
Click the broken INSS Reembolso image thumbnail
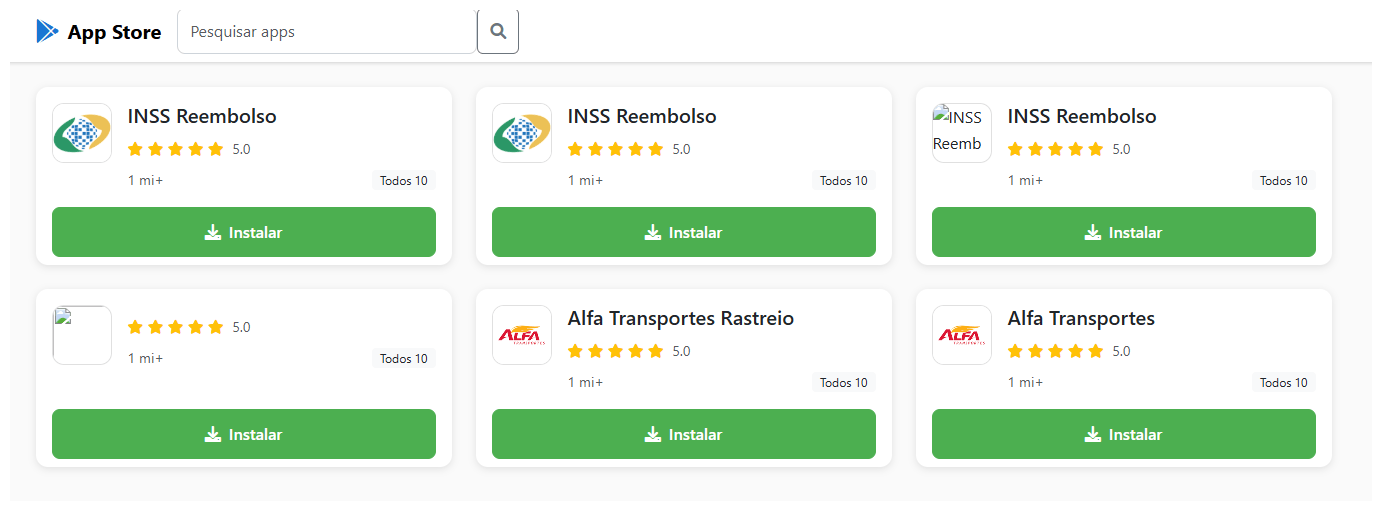coord(962,133)
